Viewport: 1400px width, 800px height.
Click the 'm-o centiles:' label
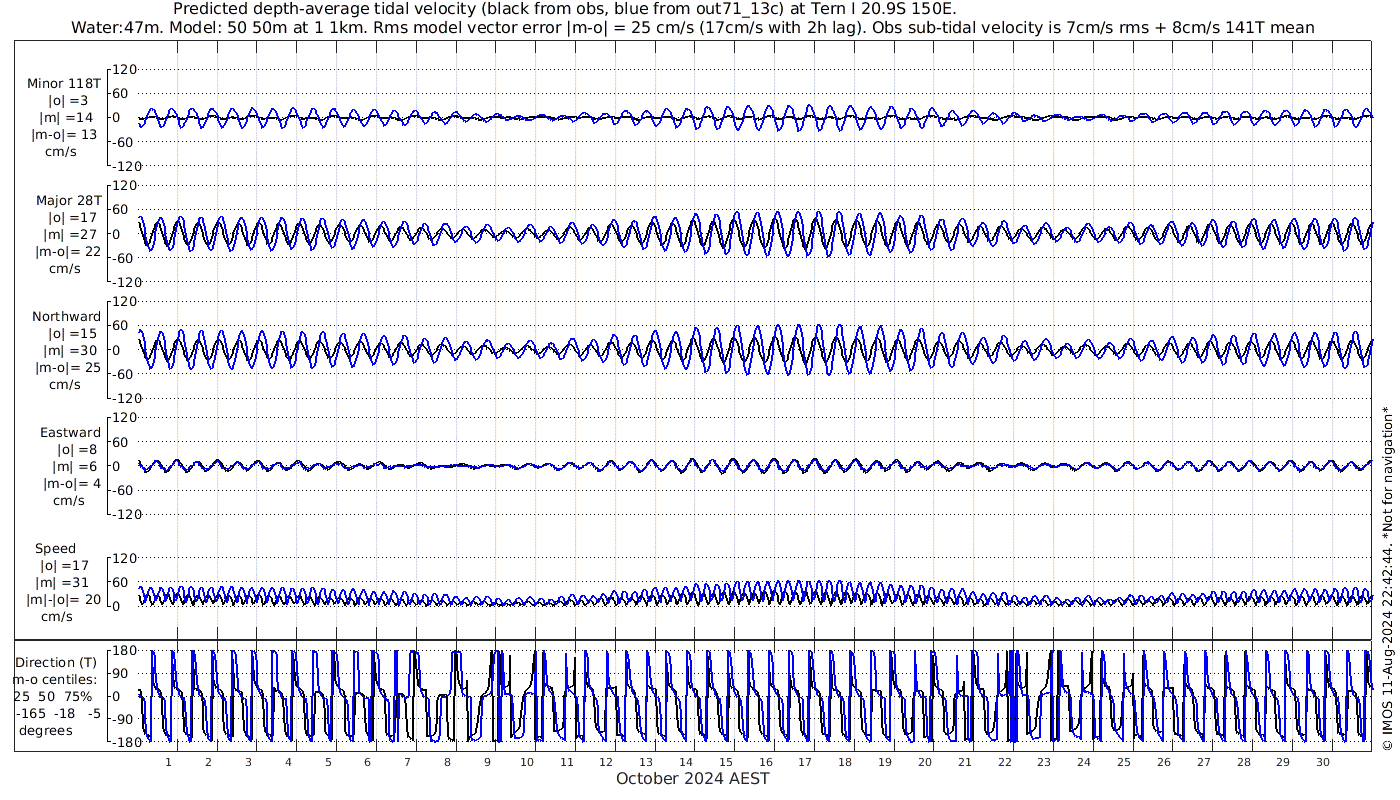click(54, 679)
